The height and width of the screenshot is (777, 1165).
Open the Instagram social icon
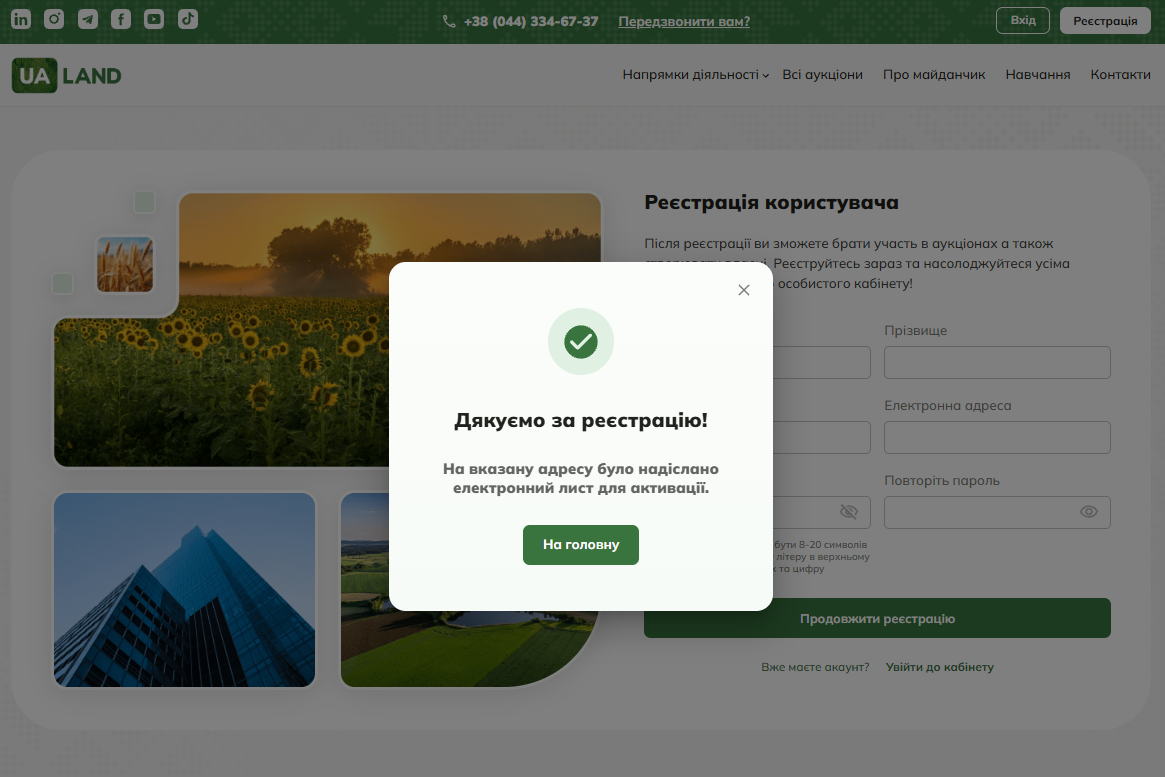54,19
